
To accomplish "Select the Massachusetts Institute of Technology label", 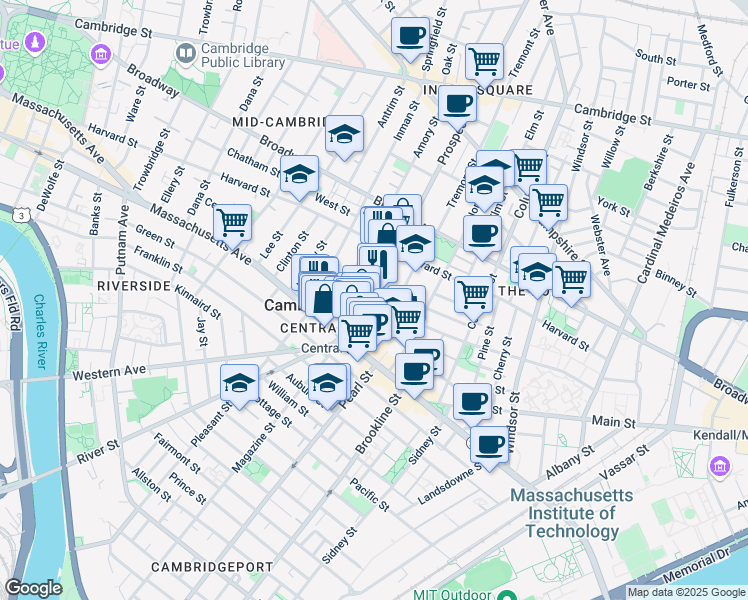I will [572, 513].
